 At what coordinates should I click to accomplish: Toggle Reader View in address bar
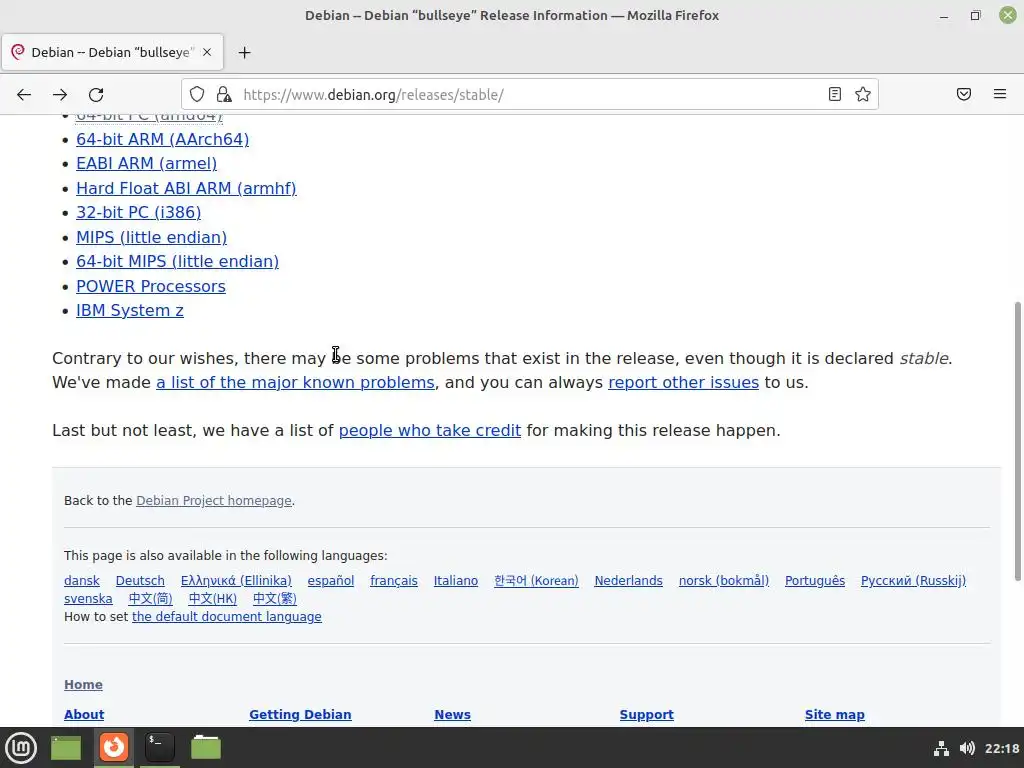(x=835, y=95)
